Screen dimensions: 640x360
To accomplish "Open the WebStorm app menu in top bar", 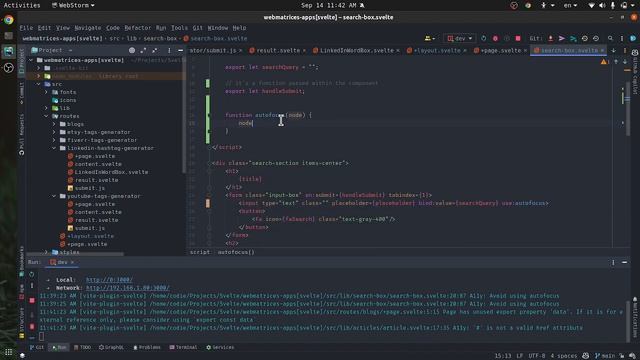I will pyautogui.click(x=73, y=5).
